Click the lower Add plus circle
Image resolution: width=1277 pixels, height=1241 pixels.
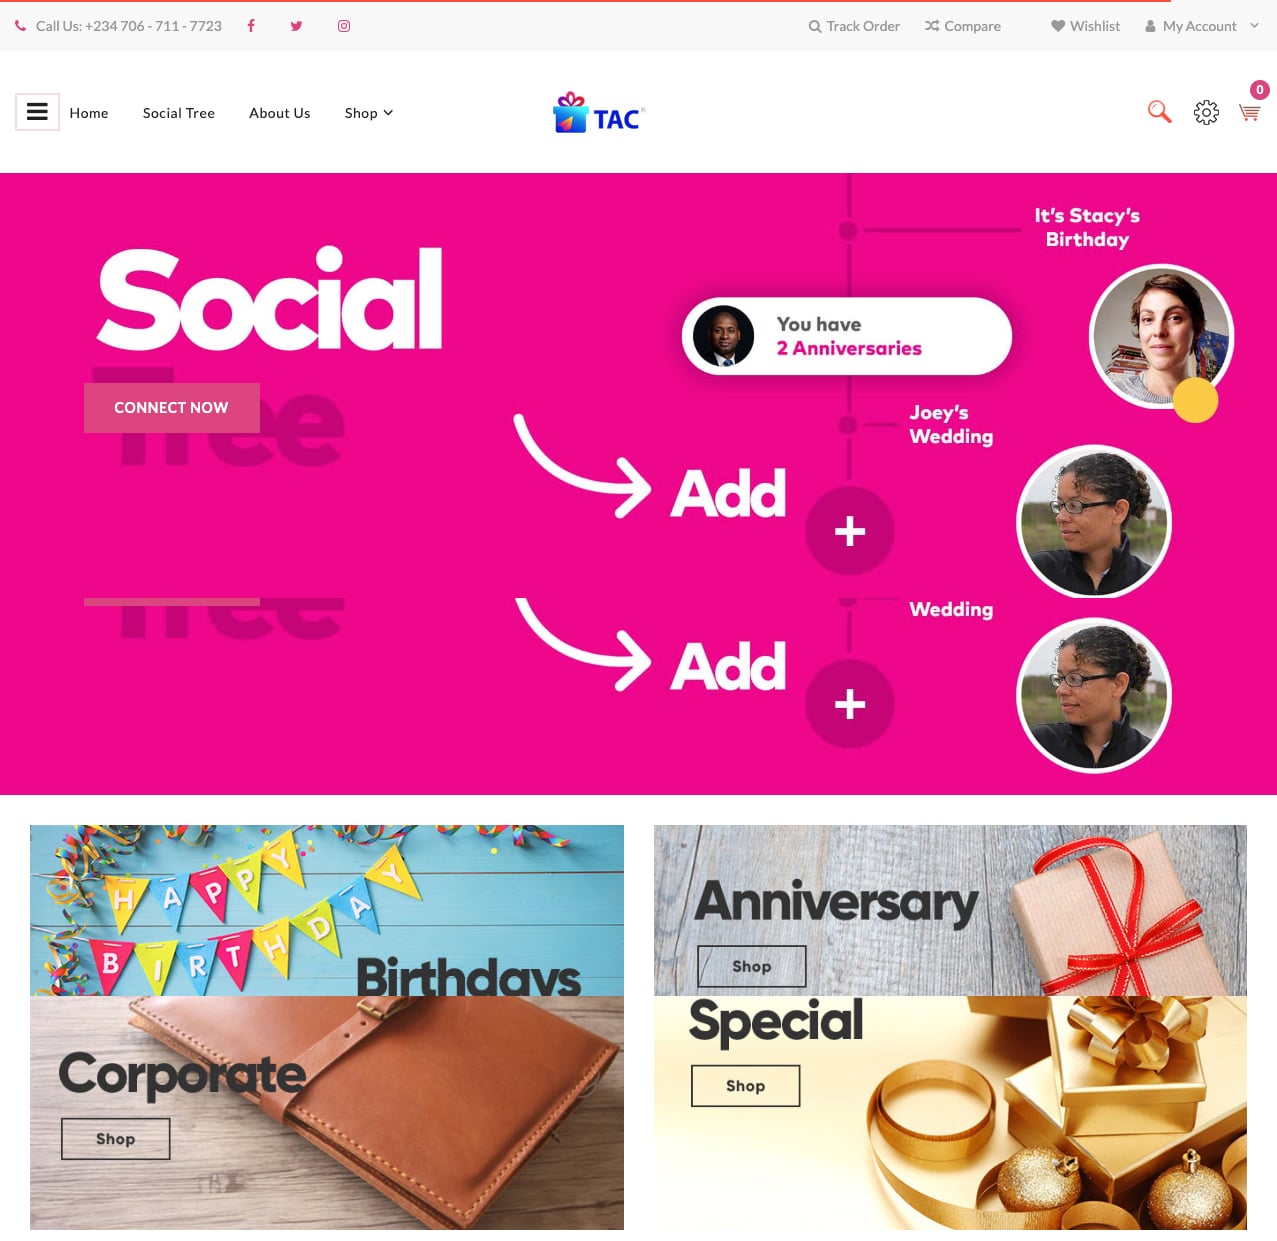[x=850, y=704]
